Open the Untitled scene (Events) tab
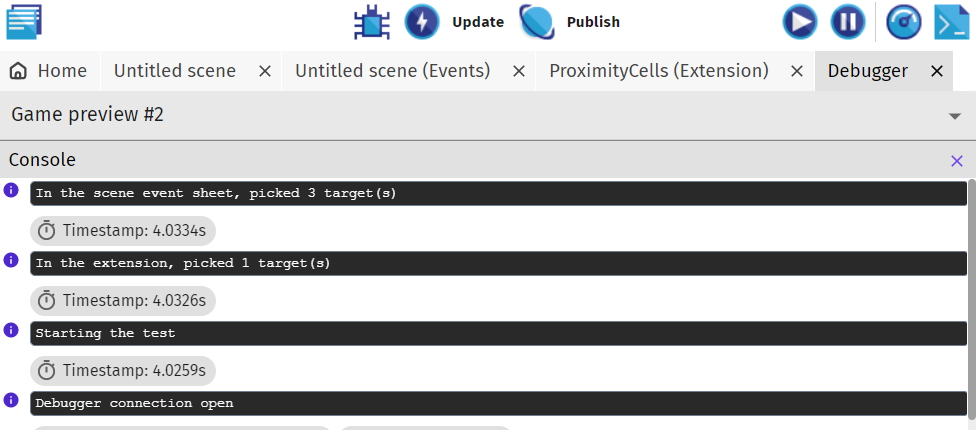 (x=393, y=71)
